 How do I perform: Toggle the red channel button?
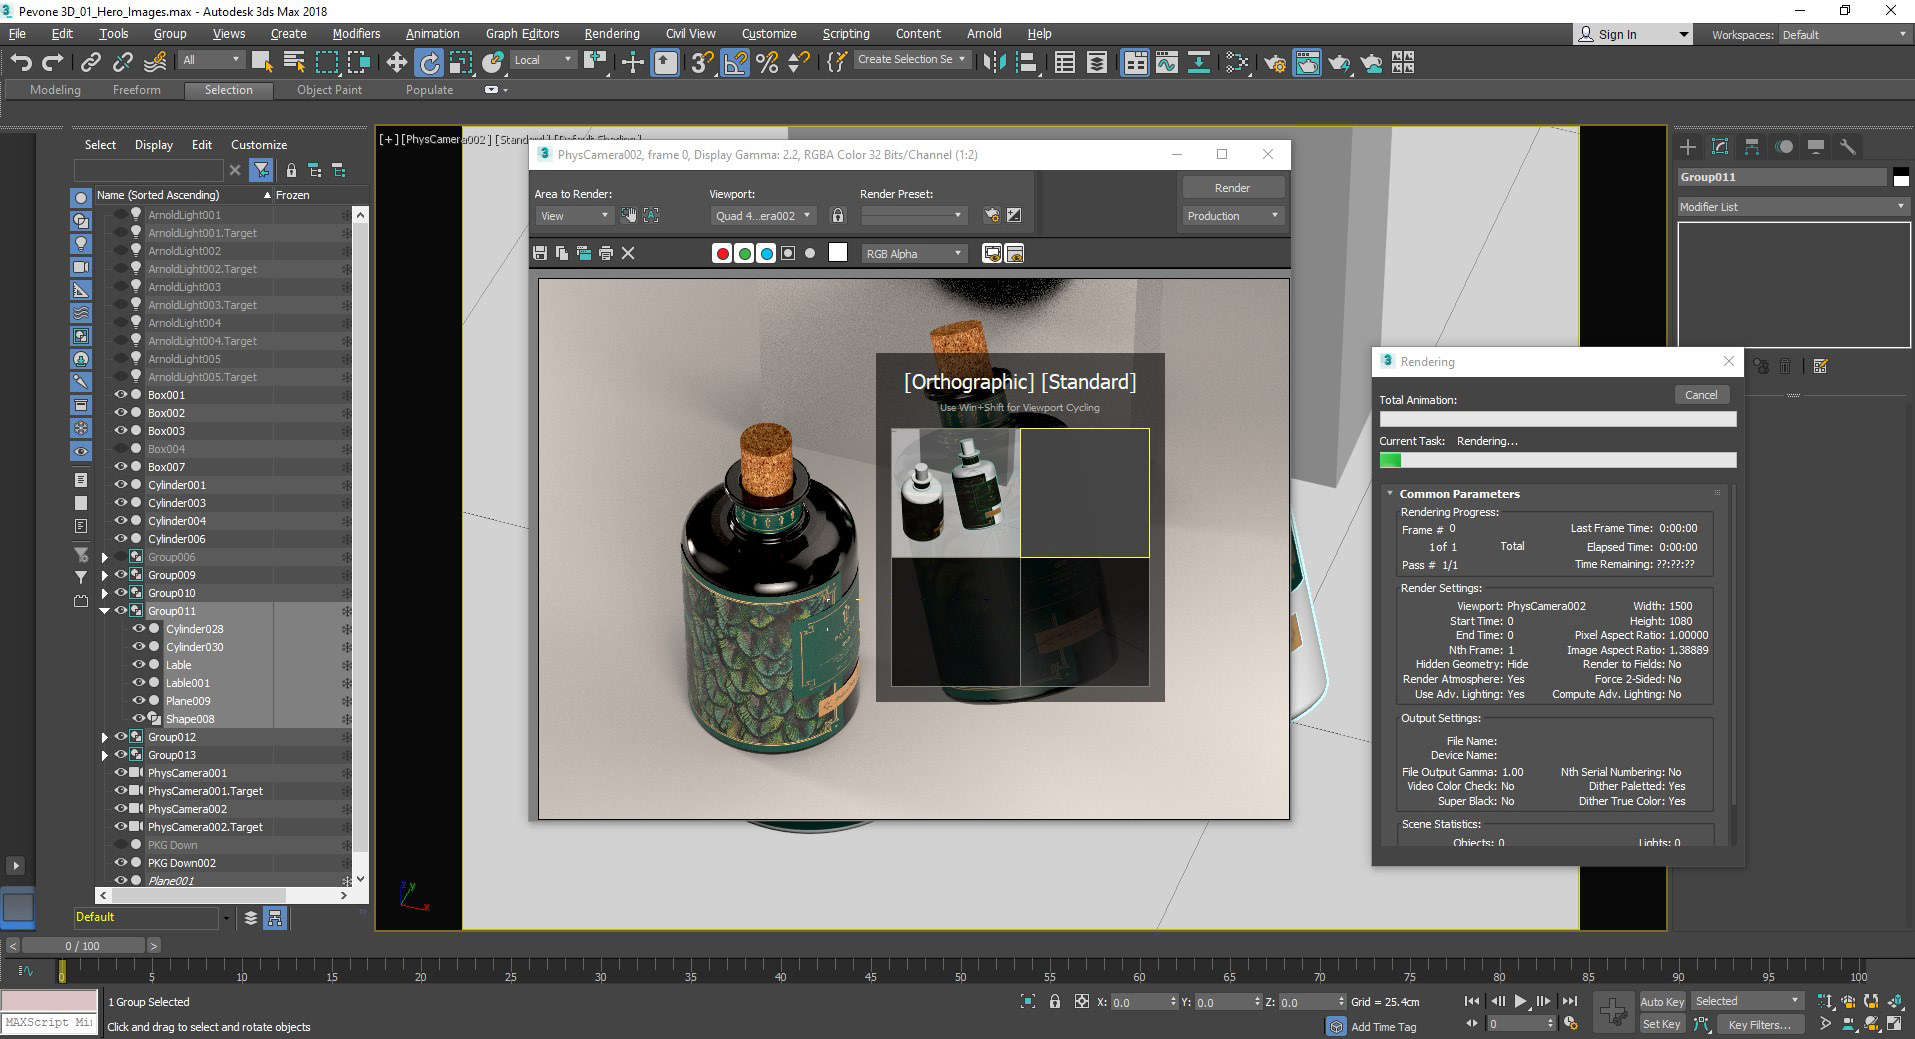[x=722, y=253]
